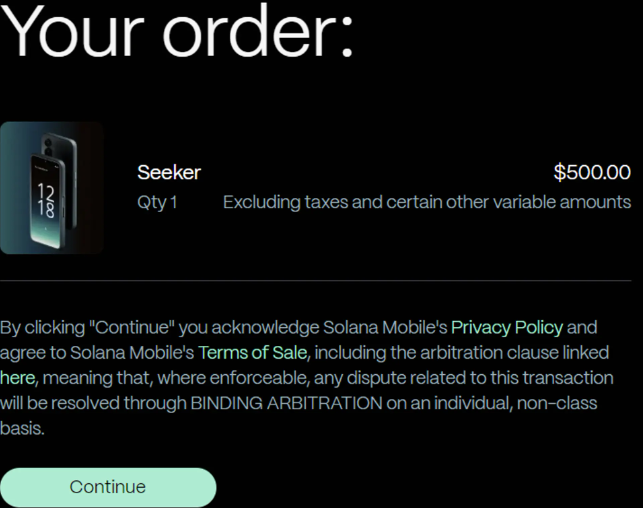Click the Continue button

coord(108,487)
